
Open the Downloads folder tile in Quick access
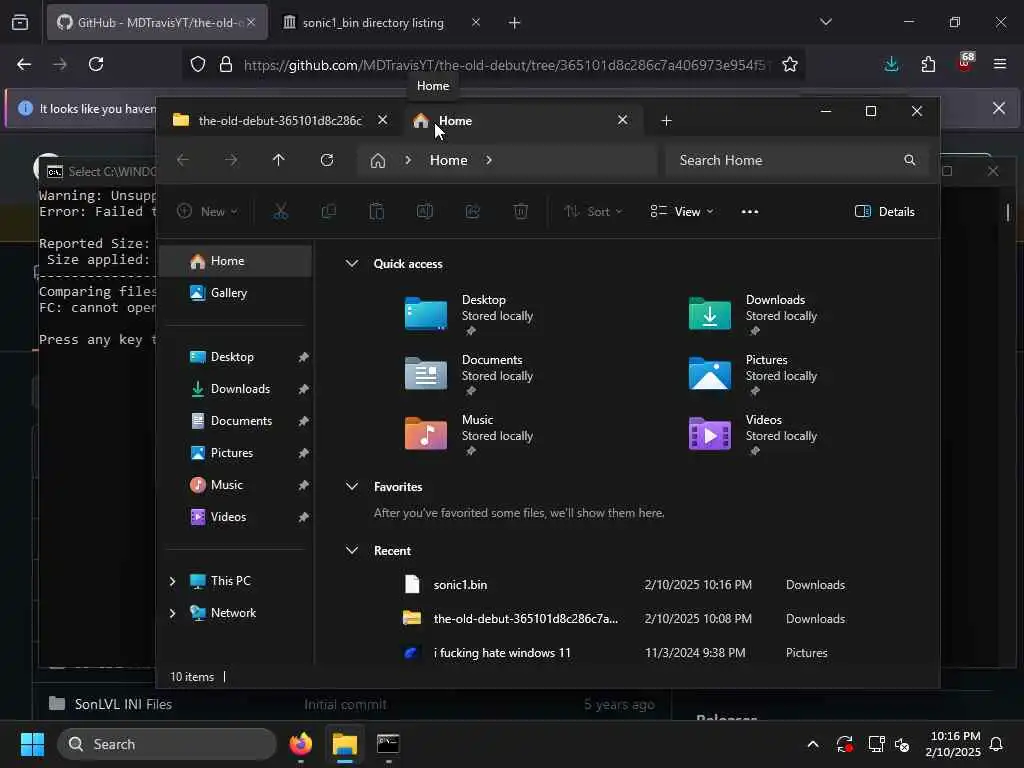click(x=753, y=315)
